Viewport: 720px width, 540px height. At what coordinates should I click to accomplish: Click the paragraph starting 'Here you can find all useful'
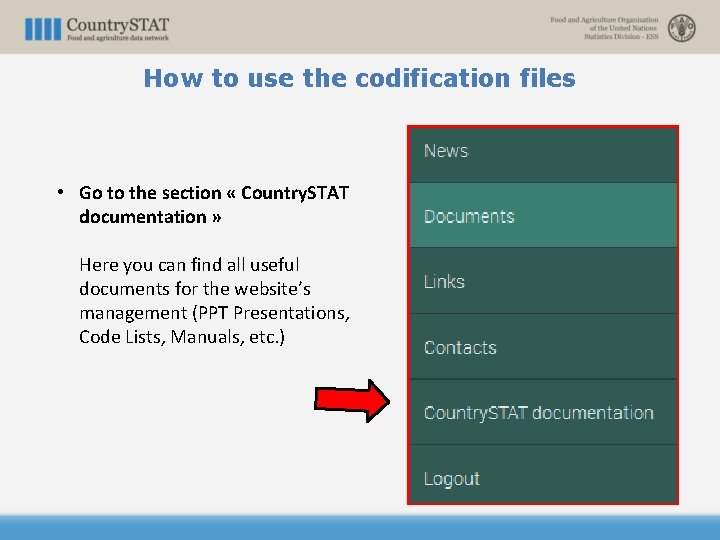[x=214, y=301]
